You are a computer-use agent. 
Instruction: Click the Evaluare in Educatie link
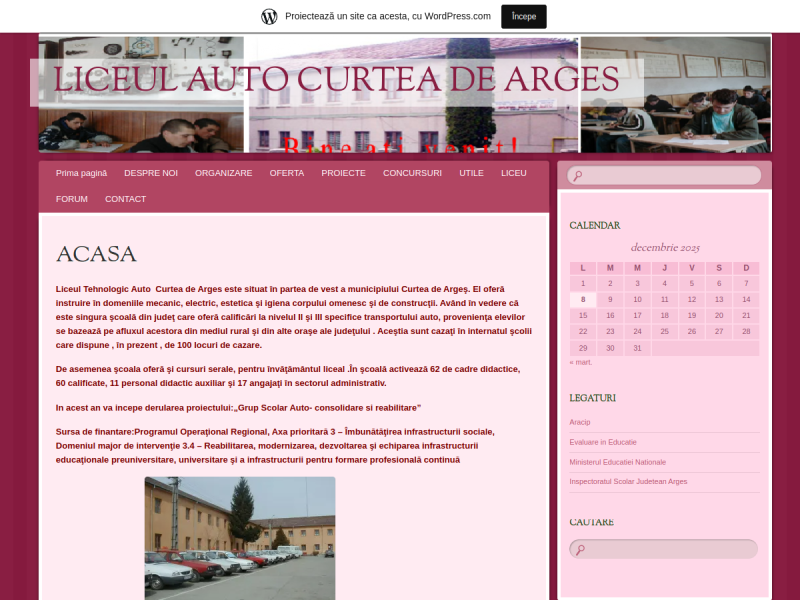603,441
